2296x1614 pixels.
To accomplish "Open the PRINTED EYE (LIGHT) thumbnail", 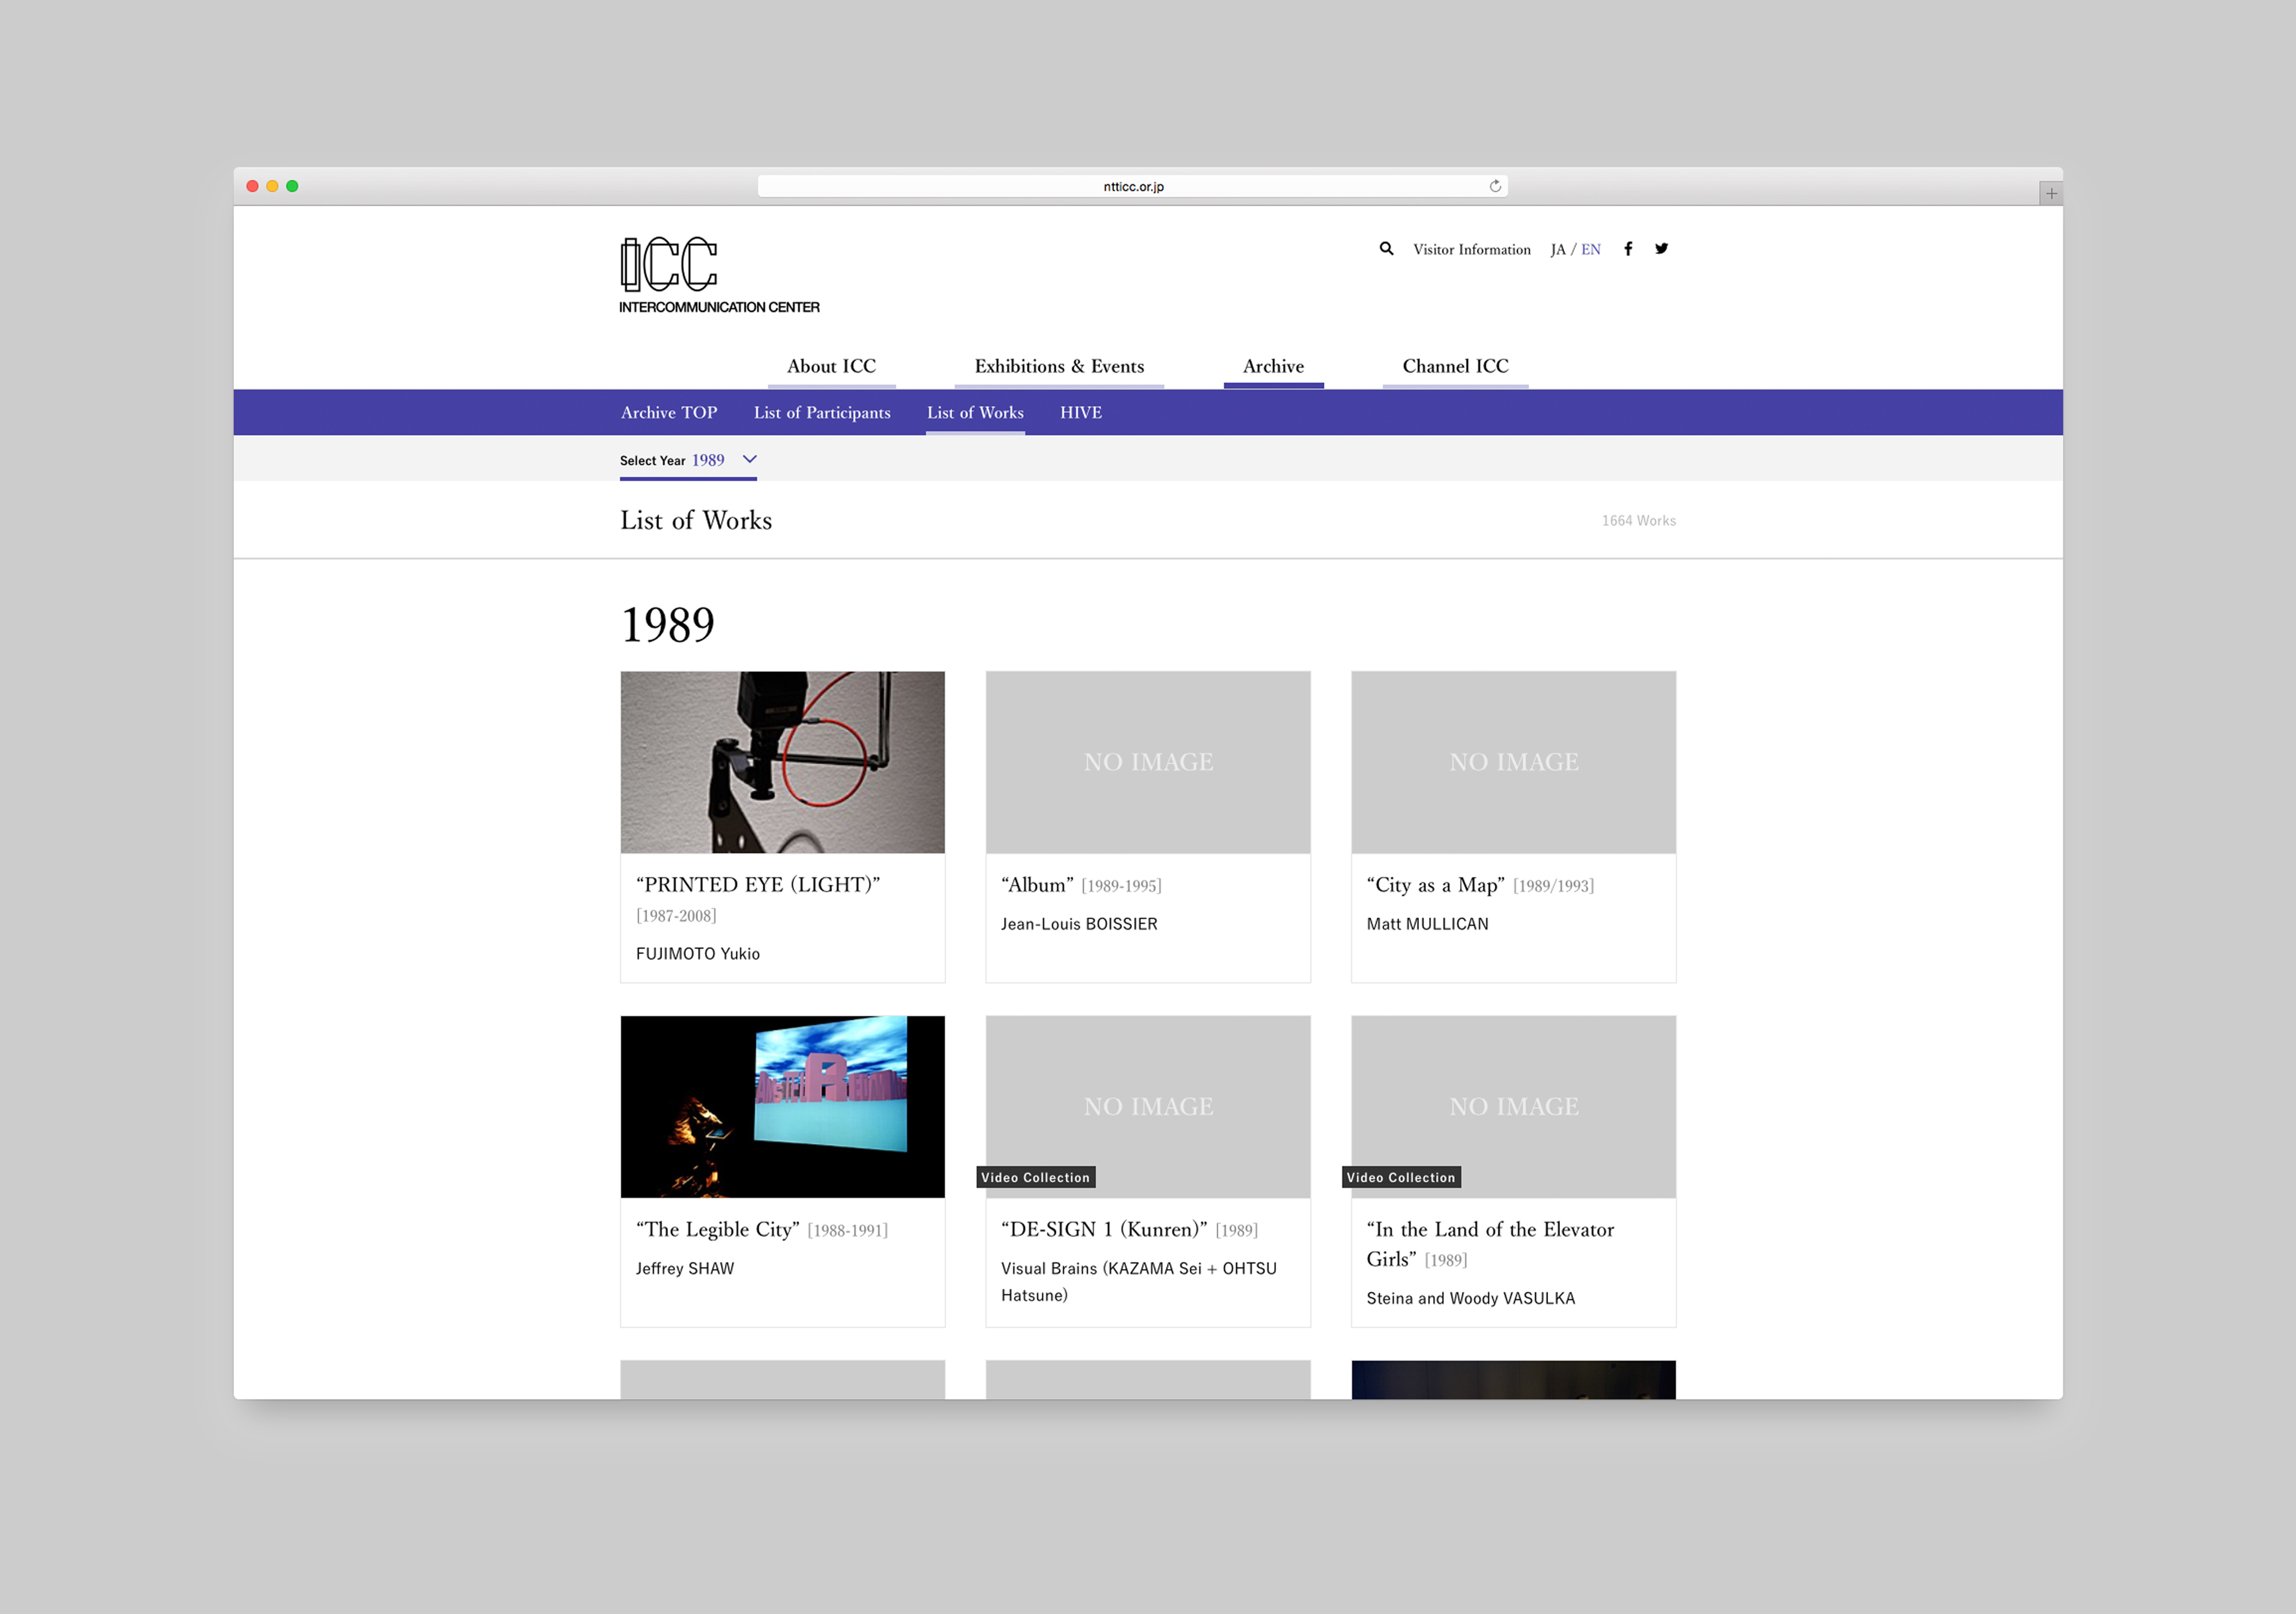I will coord(782,762).
